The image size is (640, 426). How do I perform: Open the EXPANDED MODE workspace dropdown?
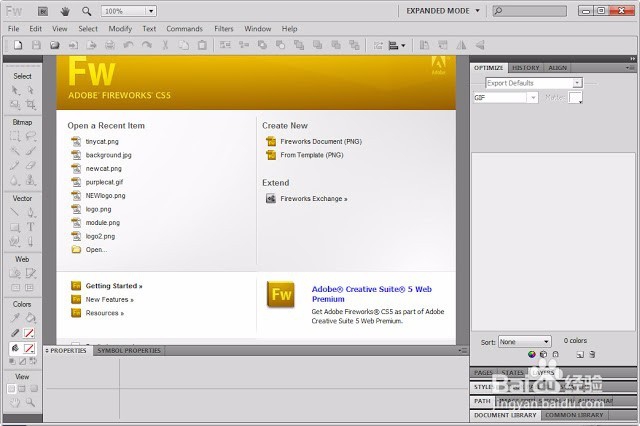click(x=443, y=11)
